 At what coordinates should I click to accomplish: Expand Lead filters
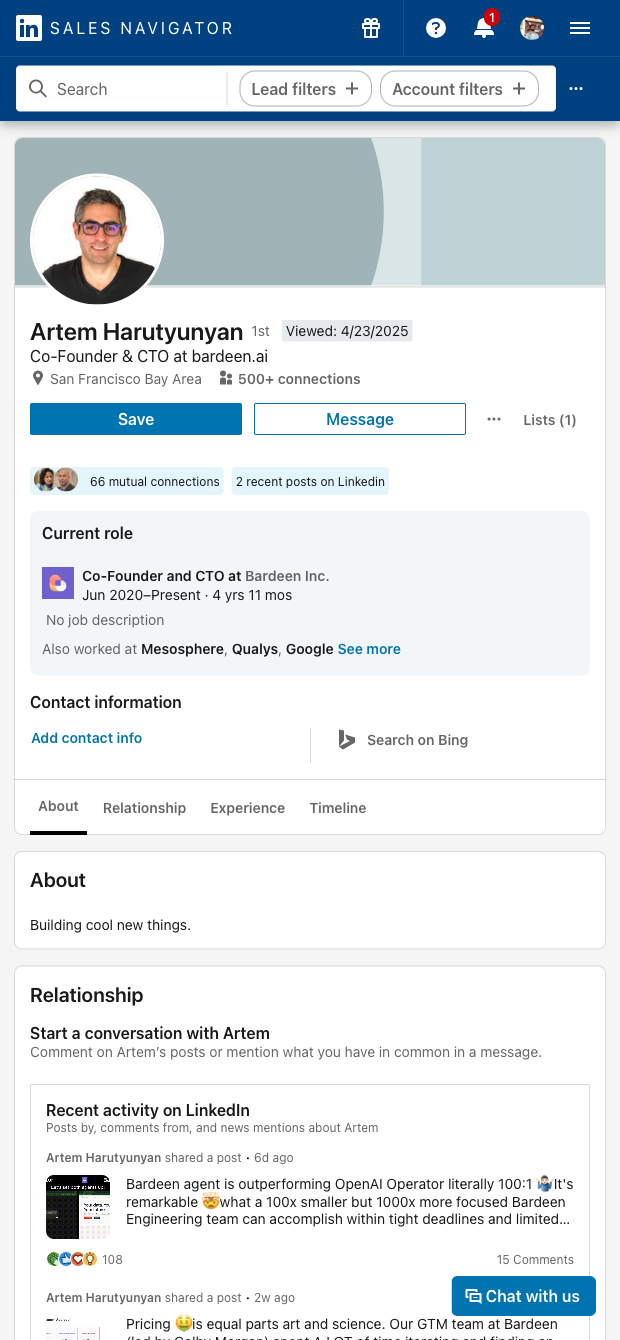305,89
